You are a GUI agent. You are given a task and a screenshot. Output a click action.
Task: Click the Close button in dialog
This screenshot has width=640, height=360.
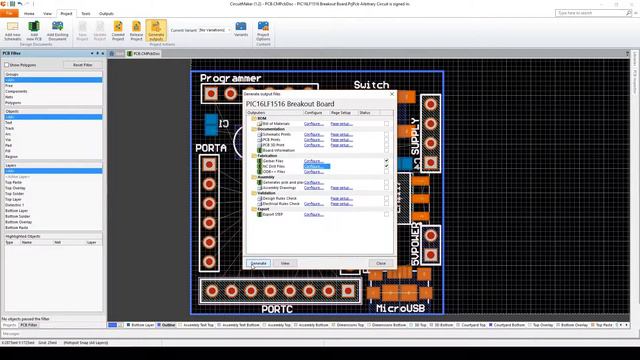click(x=381, y=263)
